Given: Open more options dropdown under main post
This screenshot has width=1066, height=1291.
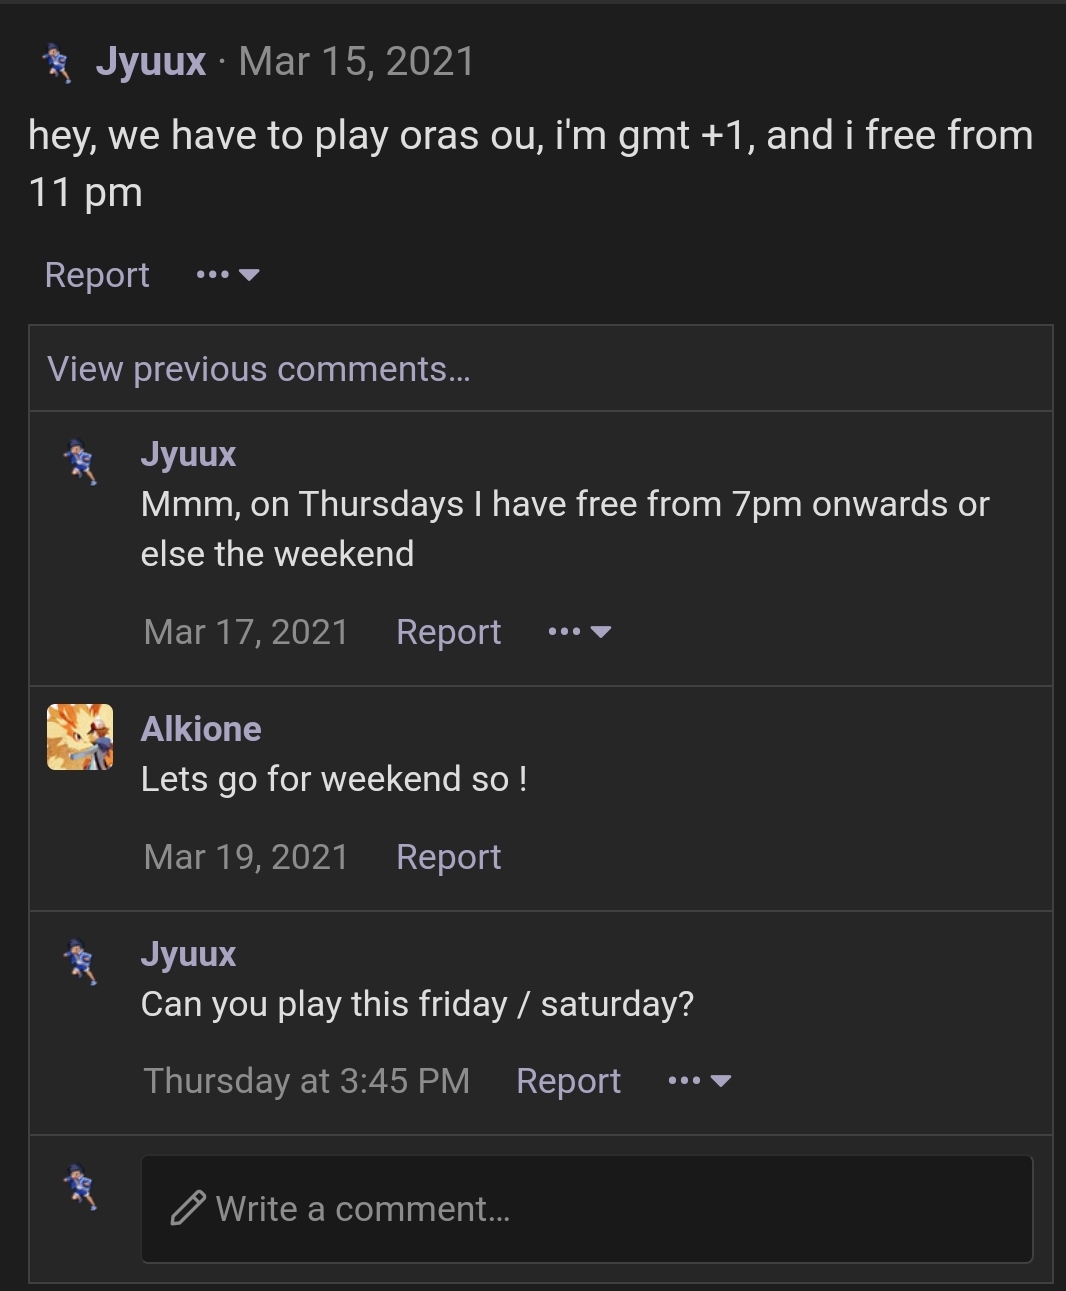Looking at the screenshot, I should pos(228,275).
